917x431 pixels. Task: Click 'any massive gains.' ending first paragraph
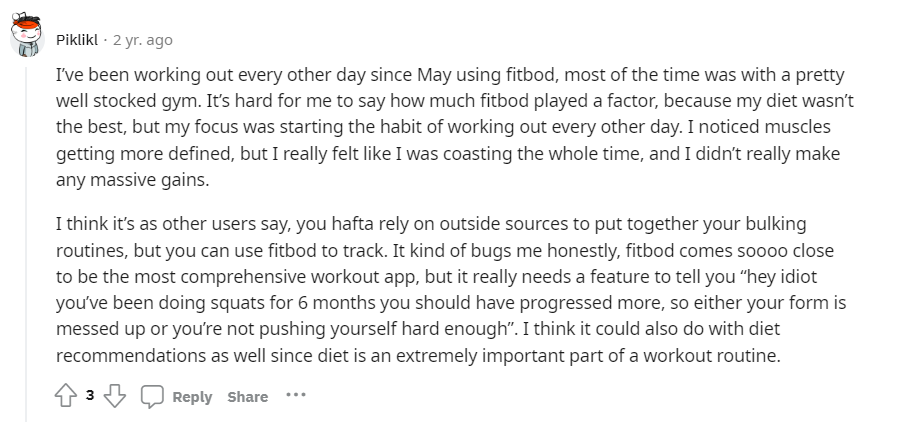(x=132, y=180)
